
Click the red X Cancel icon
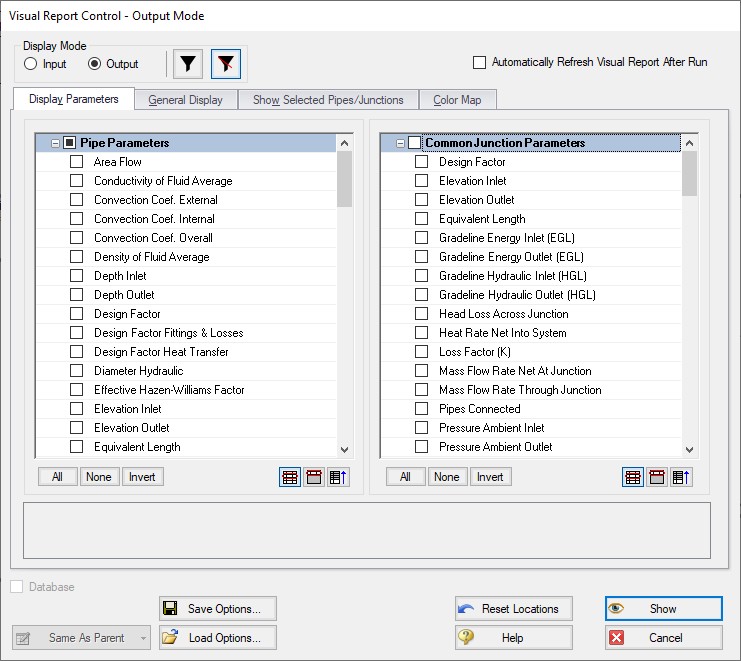point(616,637)
